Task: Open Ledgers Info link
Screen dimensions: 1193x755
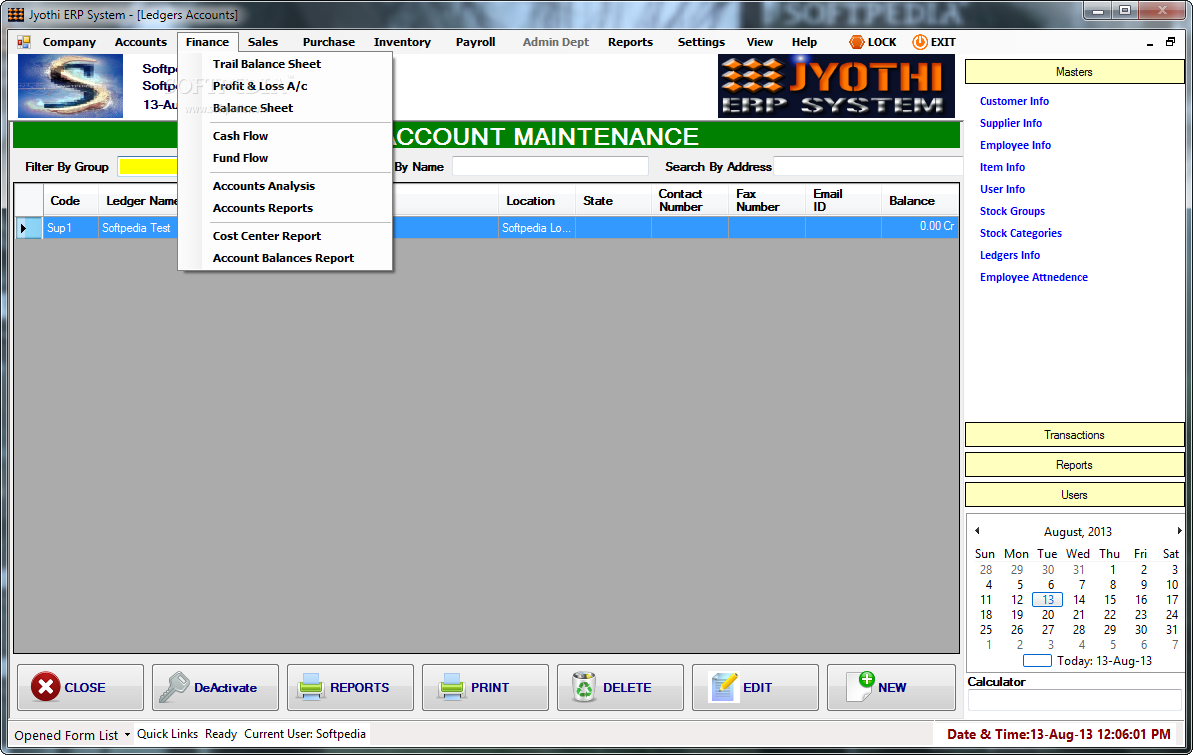Action: point(1010,255)
